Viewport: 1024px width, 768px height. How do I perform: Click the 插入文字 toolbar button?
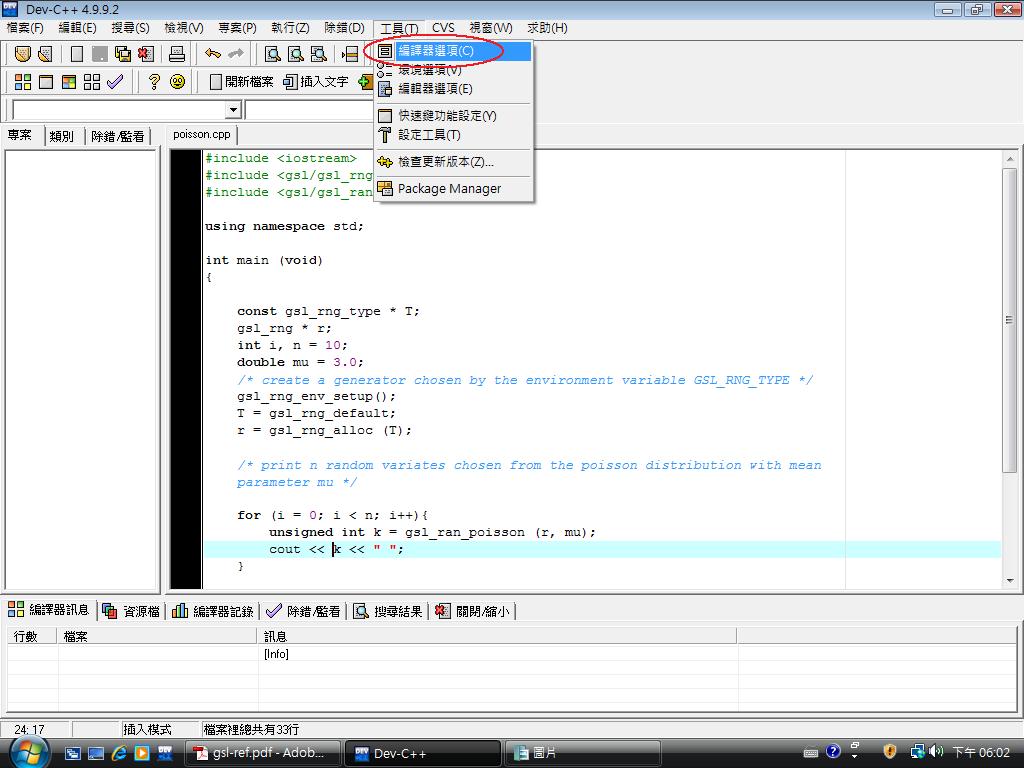point(316,82)
